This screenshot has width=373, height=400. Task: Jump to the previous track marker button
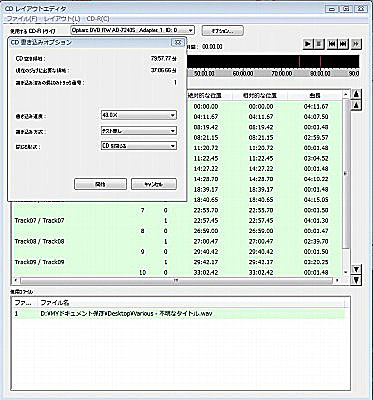point(332,44)
